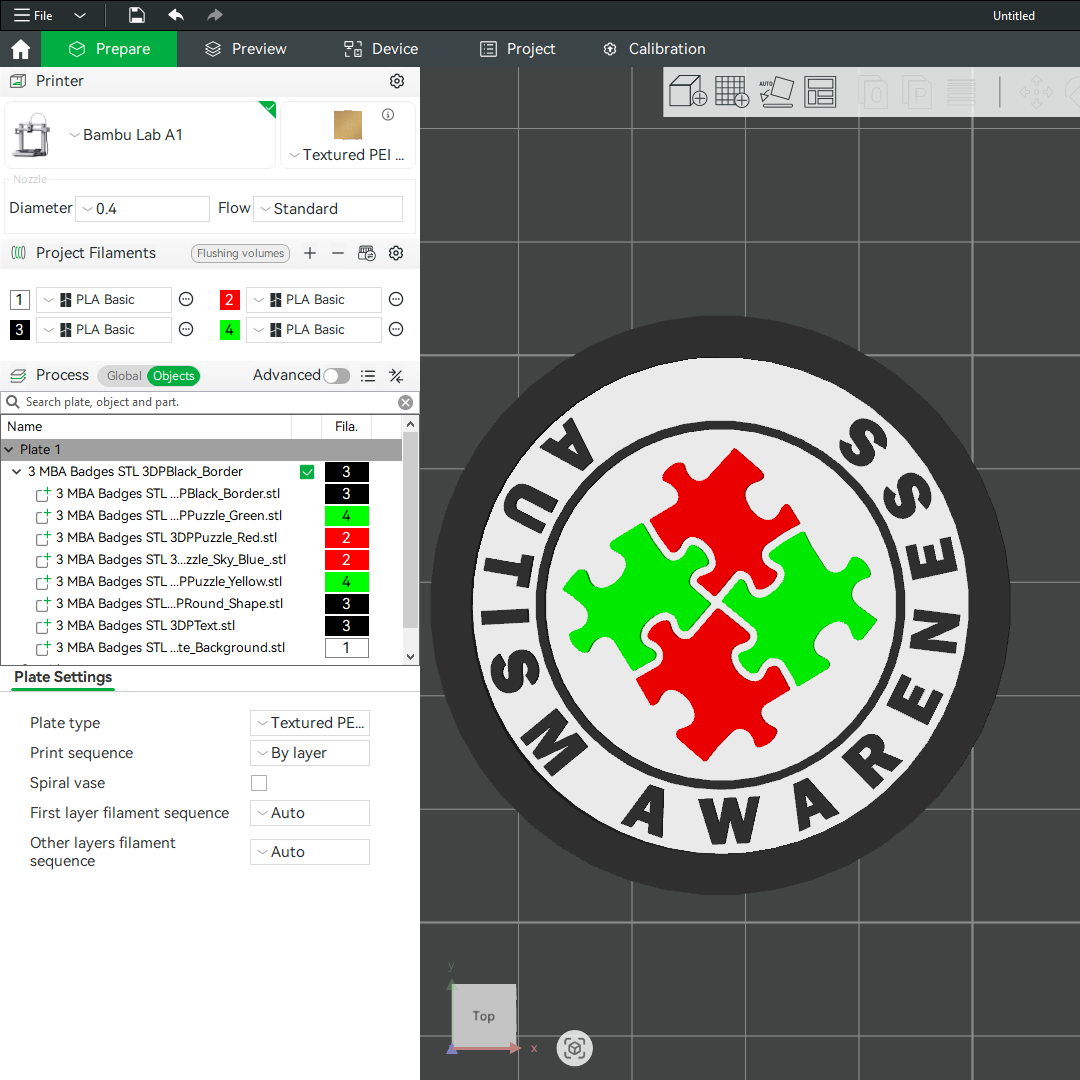Reset camera view icon near Top cube
This screenshot has height=1080, width=1080.
coord(575,1048)
